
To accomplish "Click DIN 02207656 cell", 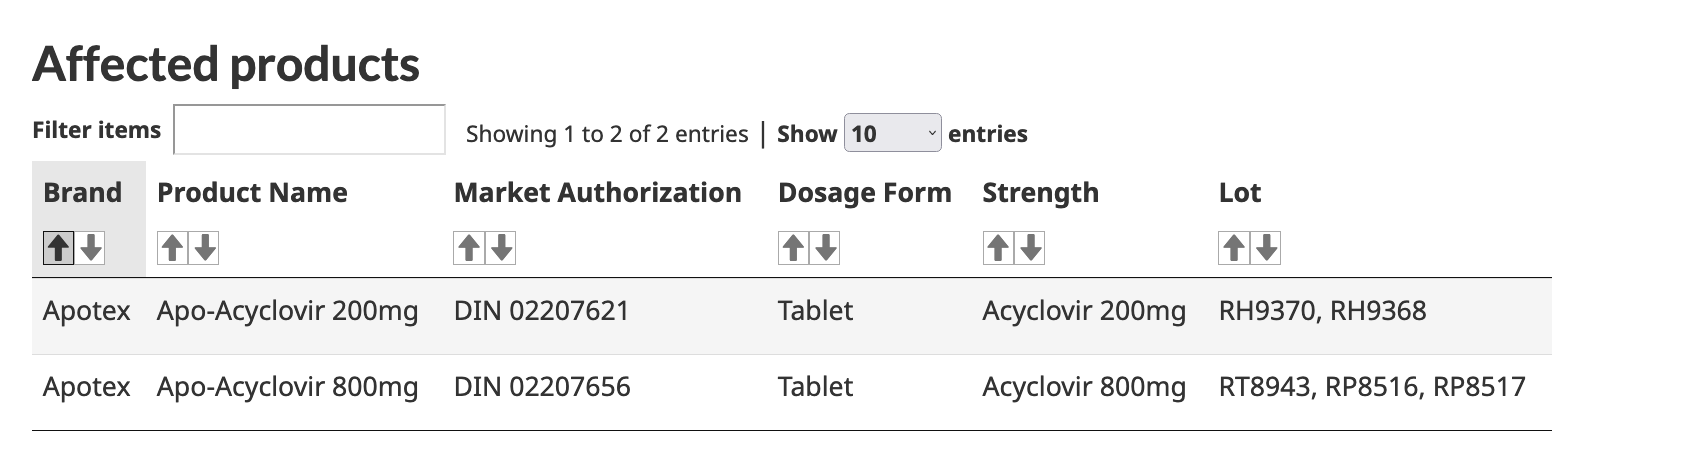I will [542, 387].
